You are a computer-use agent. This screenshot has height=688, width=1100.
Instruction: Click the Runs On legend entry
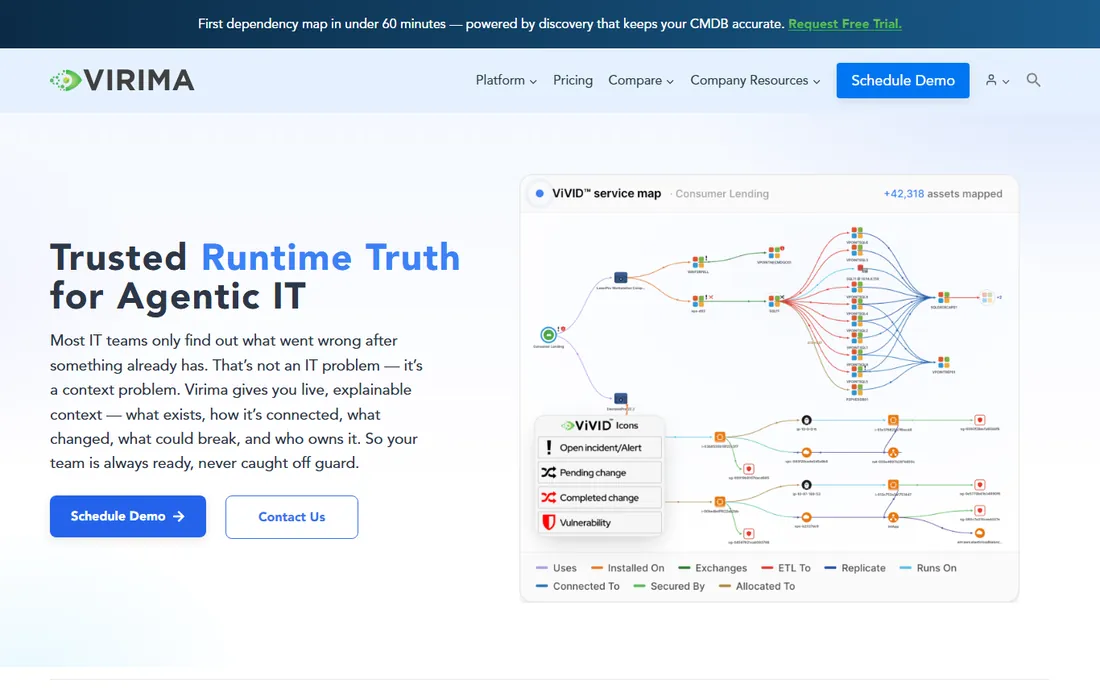tap(927, 568)
